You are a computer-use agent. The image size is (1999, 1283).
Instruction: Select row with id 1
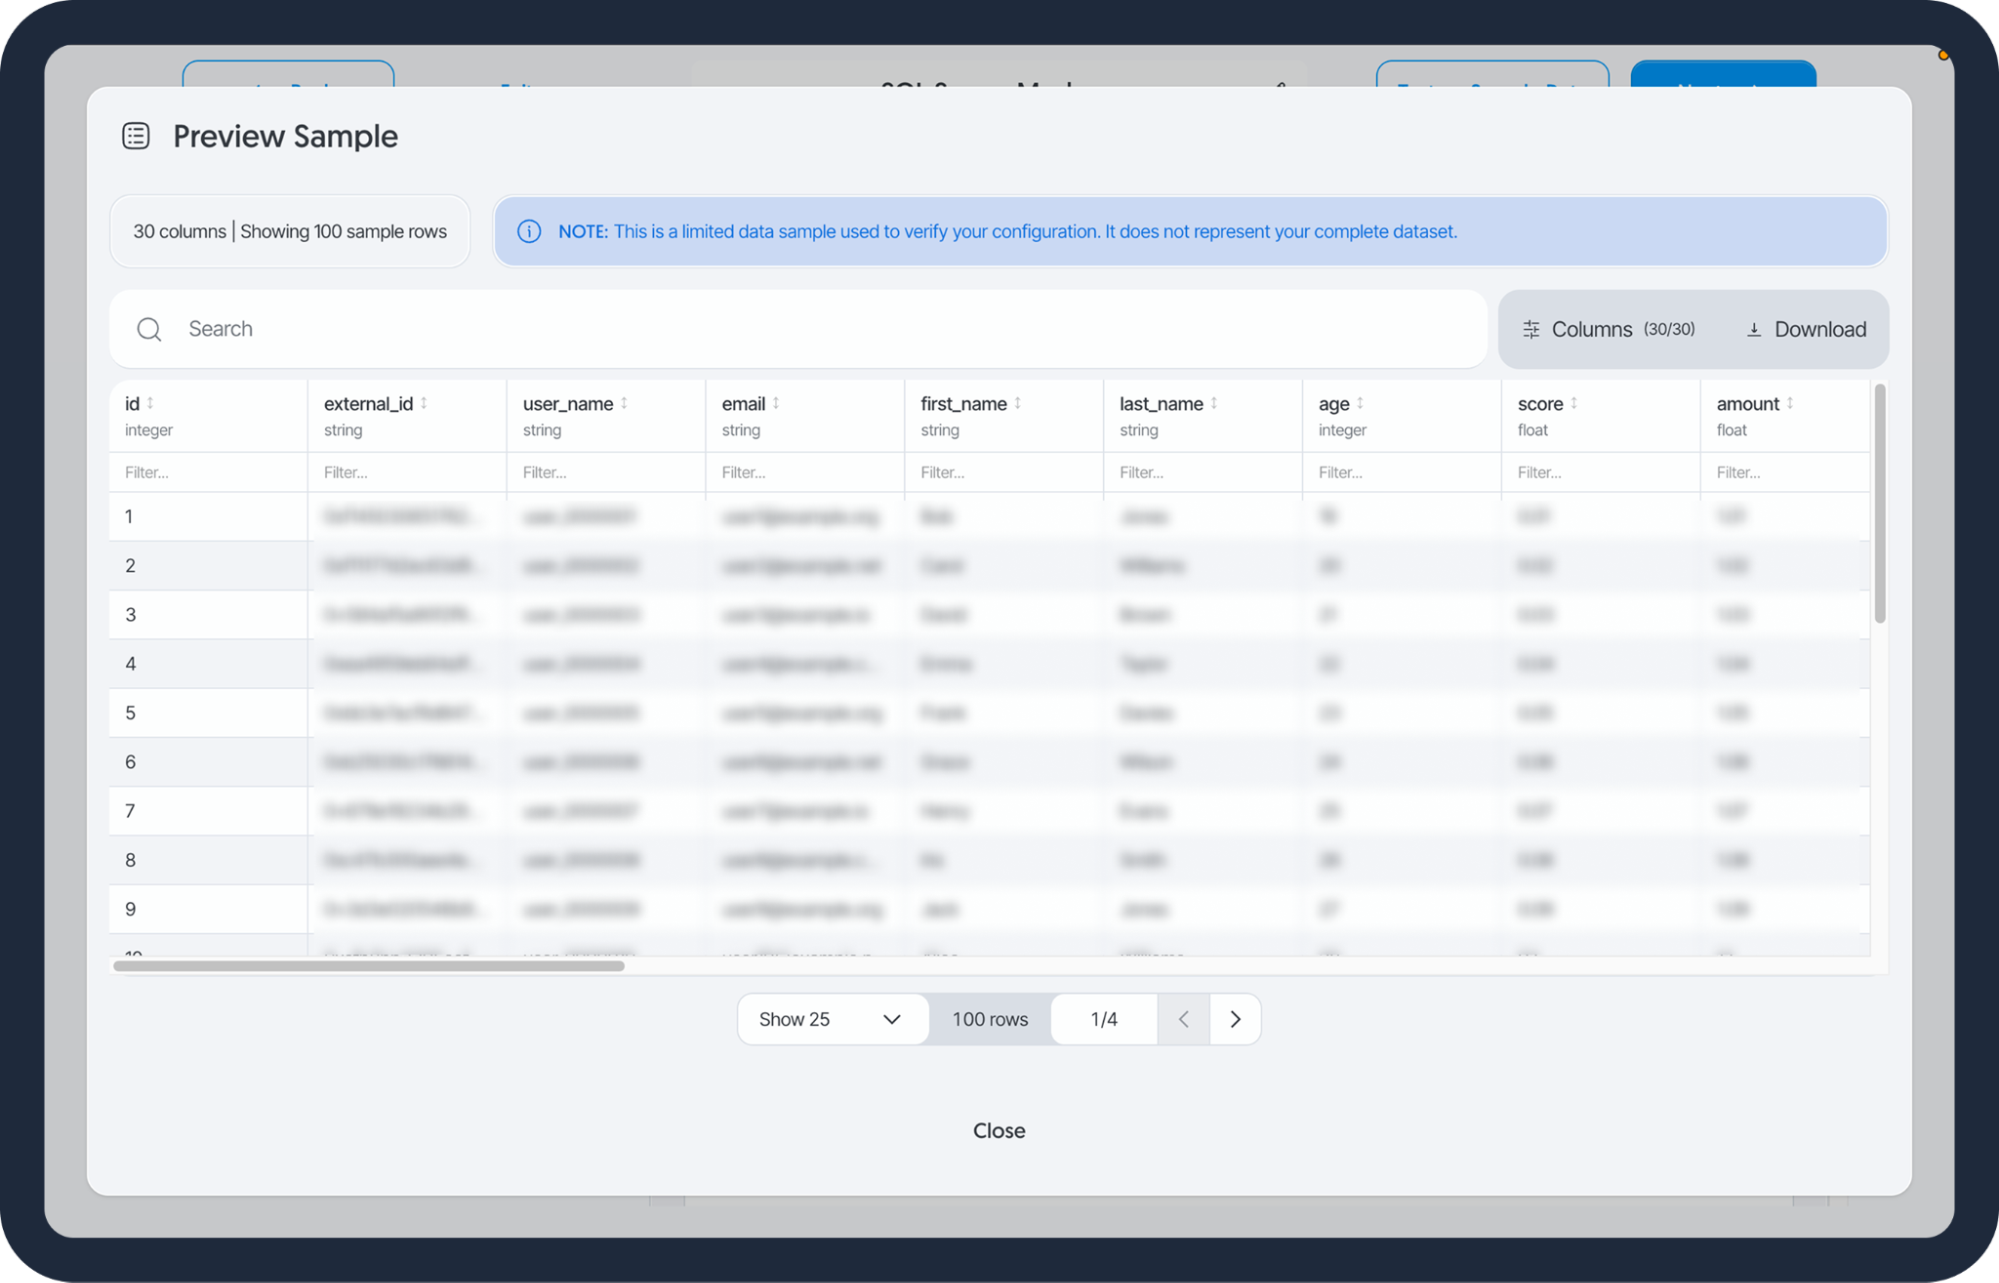click(989, 516)
